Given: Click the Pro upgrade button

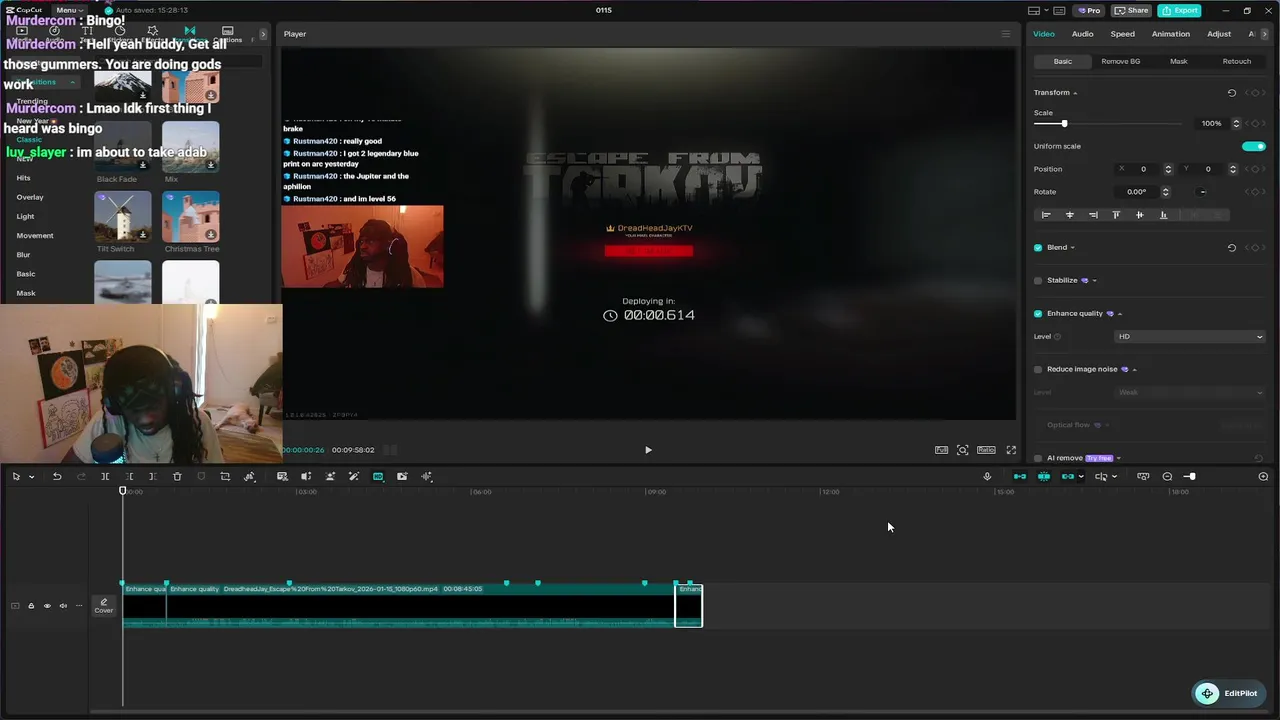Looking at the screenshot, I should pyautogui.click(x=1089, y=10).
